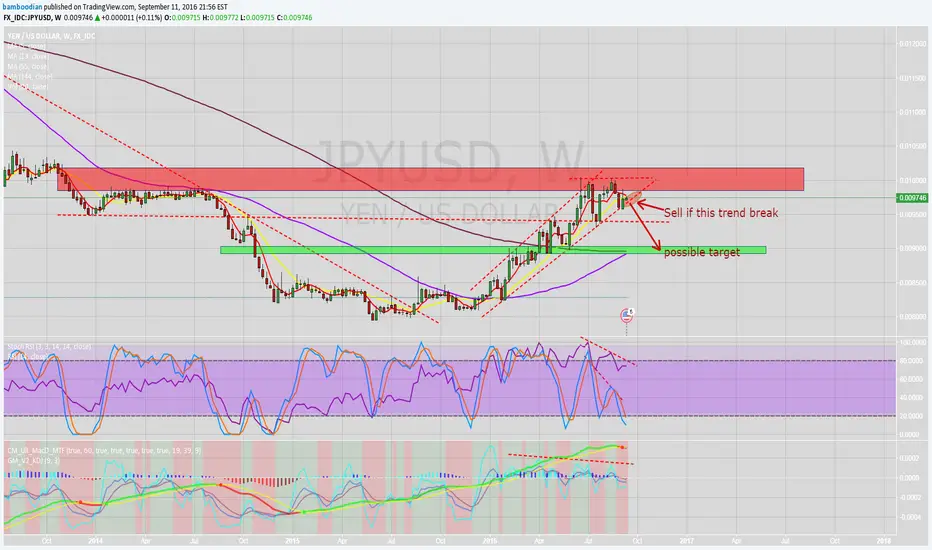932x550 pixels.
Task: Click the YEN / US DOLLAR, W, FX_IDC legend
Action: tap(51, 36)
